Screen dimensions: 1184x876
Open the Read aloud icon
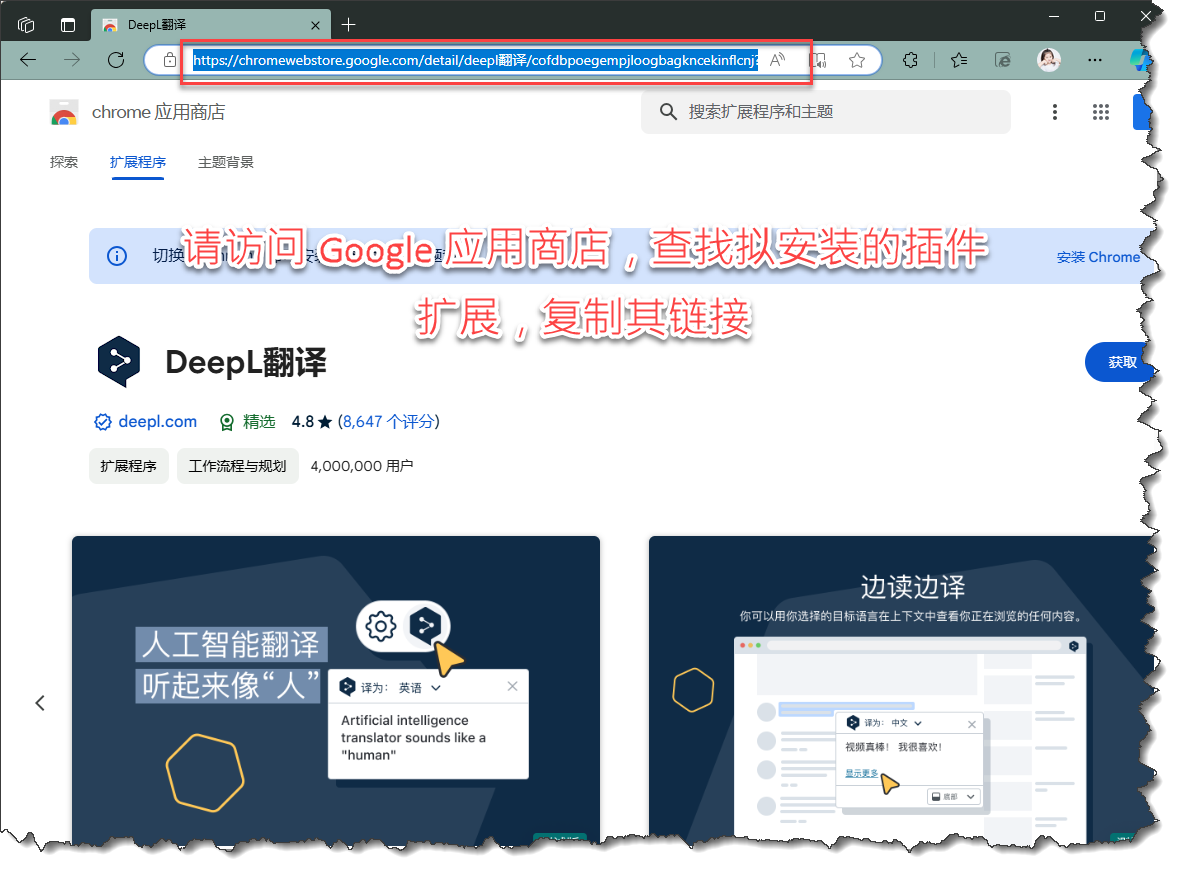click(777, 60)
